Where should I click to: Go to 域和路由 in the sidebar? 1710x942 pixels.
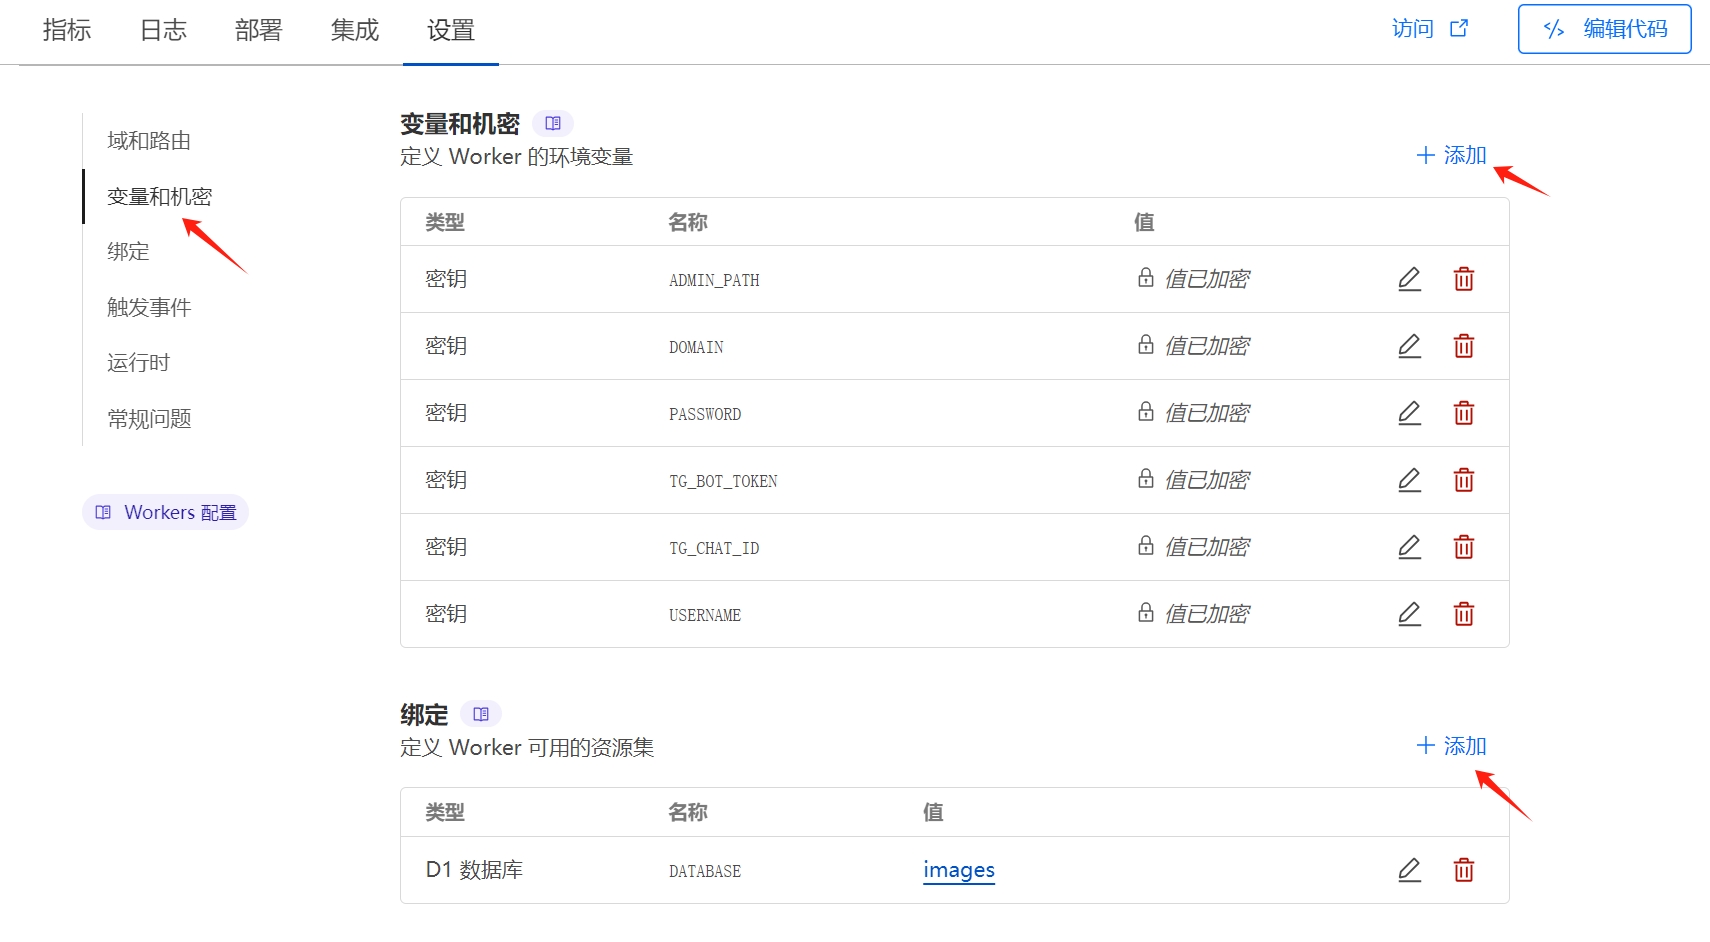[x=149, y=141]
